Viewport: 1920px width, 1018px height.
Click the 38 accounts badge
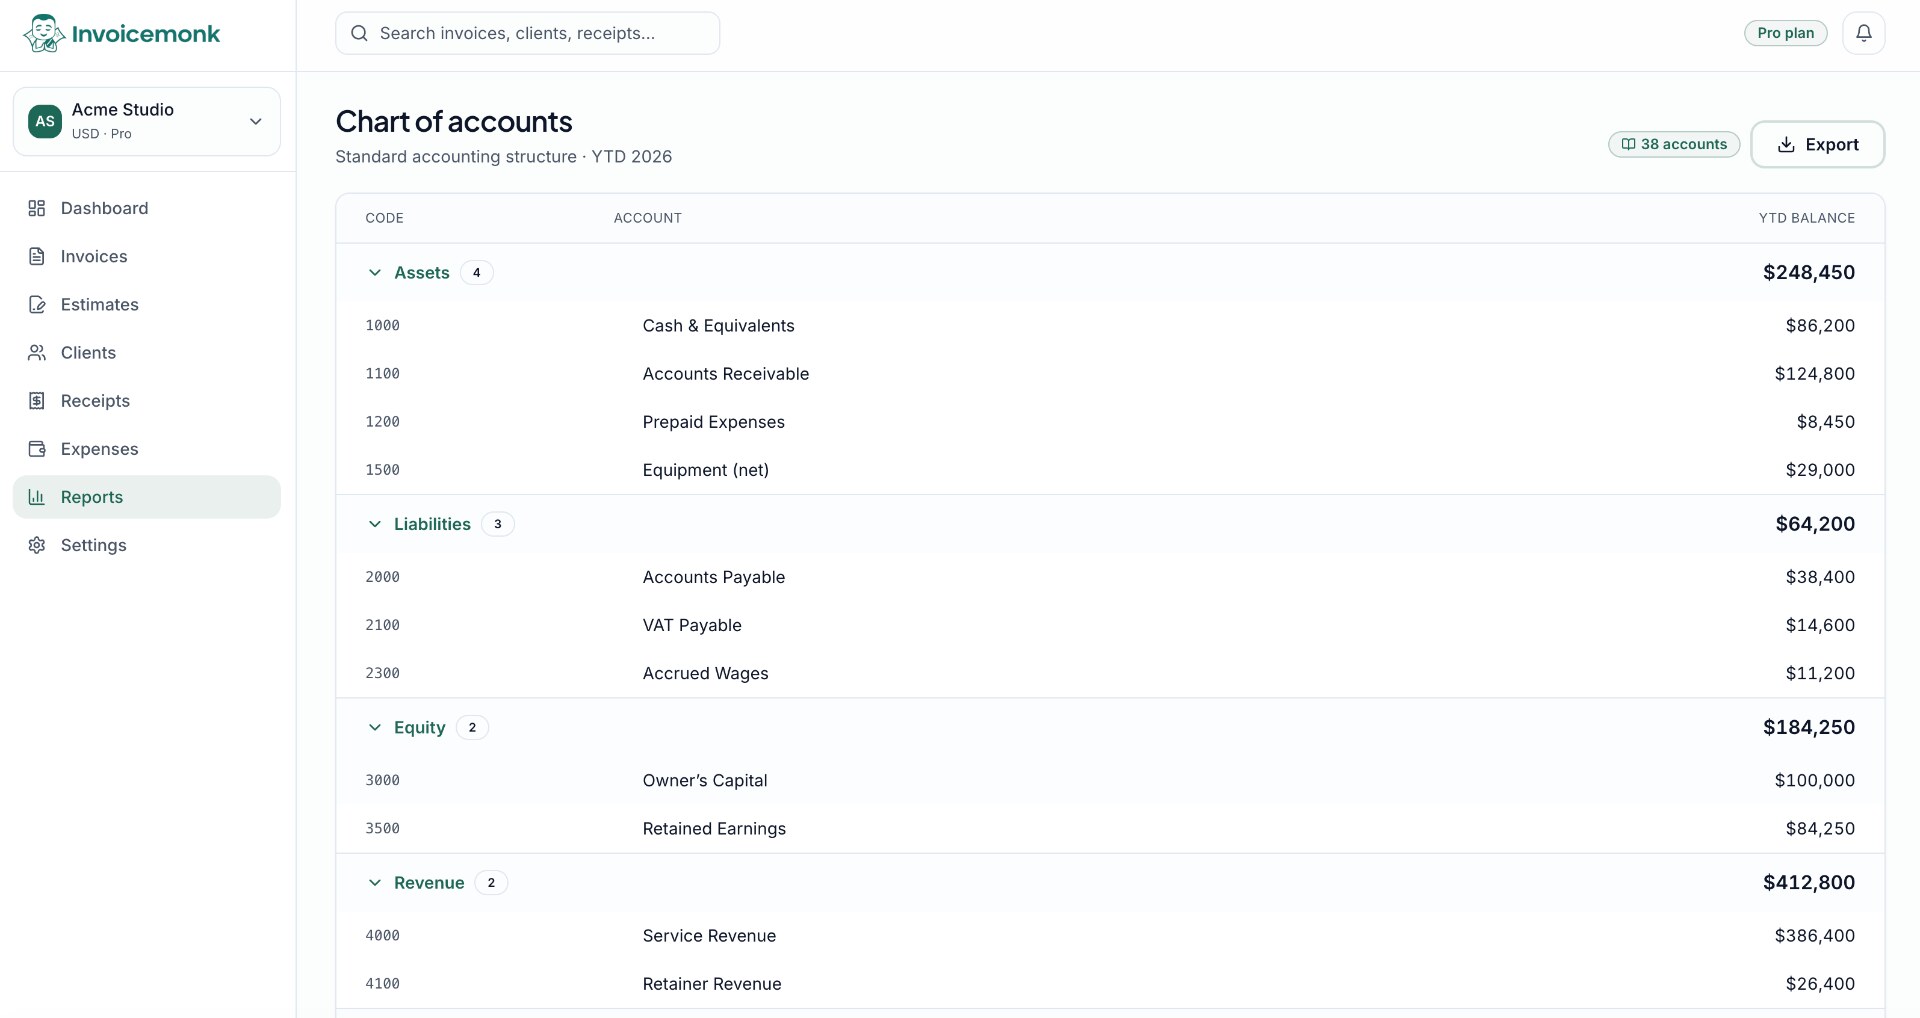pyautogui.click(x=1674, y=144)
